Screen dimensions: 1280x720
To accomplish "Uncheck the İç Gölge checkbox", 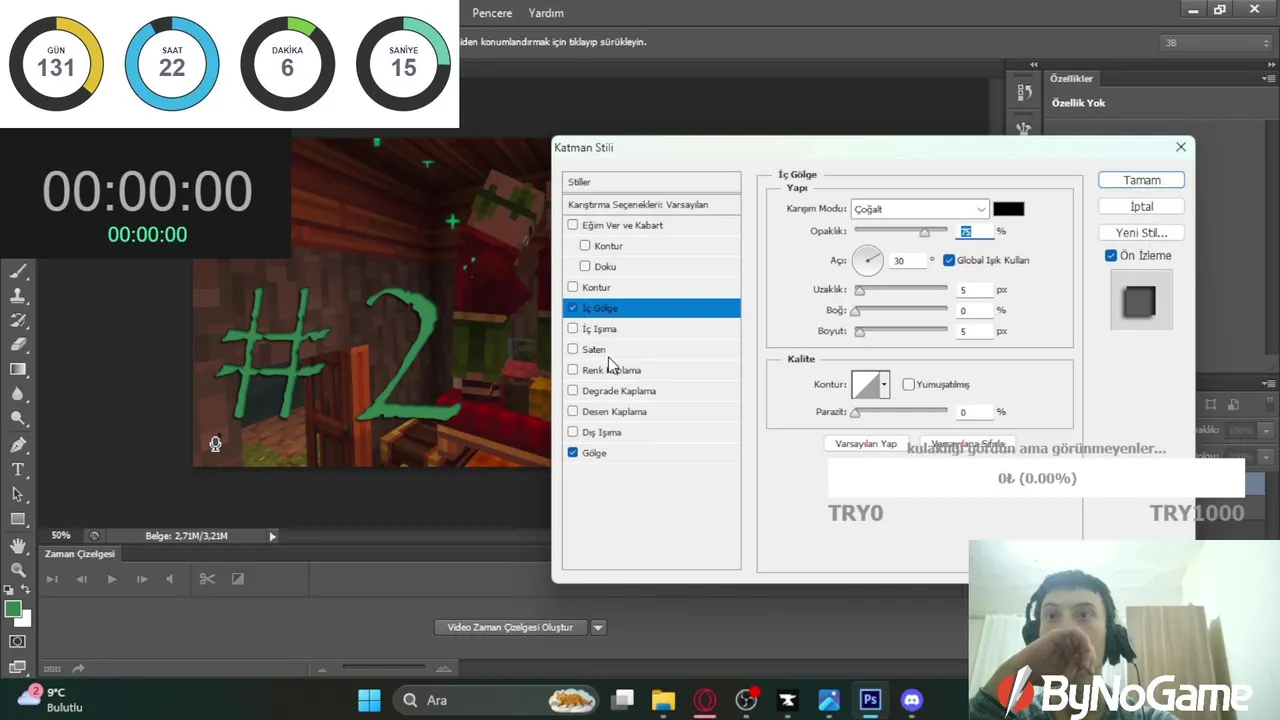I will coord(573,308).
